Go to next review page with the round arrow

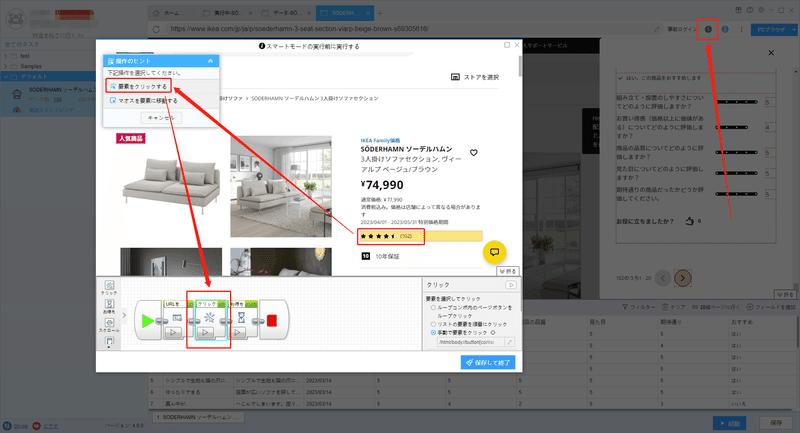tap(683, 278)
